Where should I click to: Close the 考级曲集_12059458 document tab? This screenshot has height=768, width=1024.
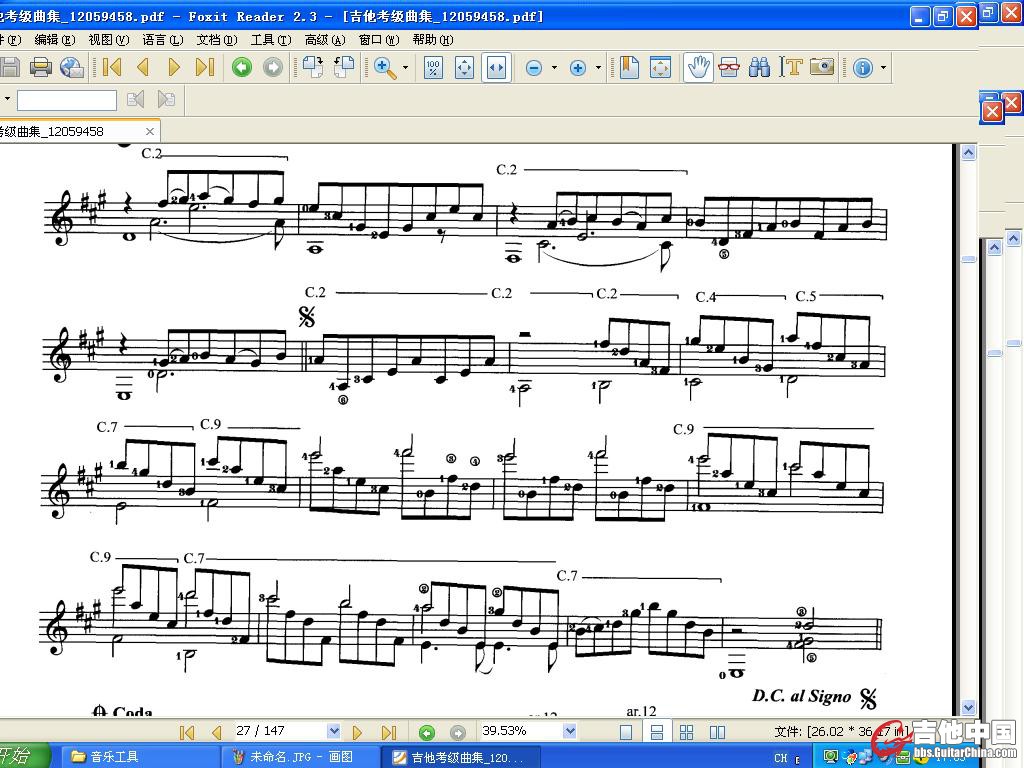(x=150, y=131)
